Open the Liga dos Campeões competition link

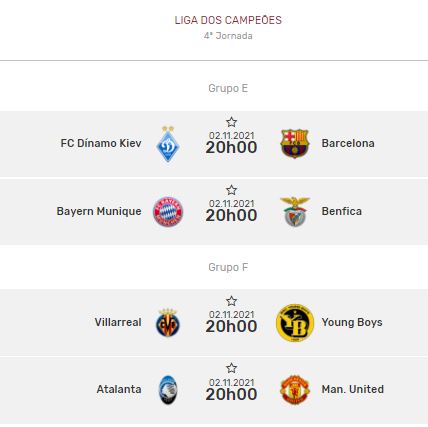[x=228, y=20]
